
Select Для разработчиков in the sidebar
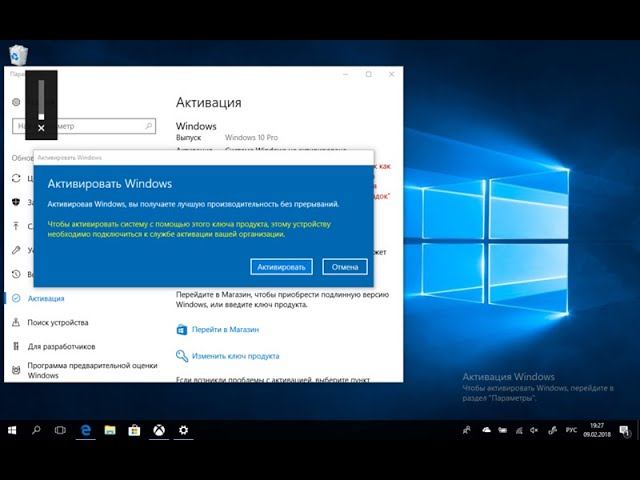[61, 347]
